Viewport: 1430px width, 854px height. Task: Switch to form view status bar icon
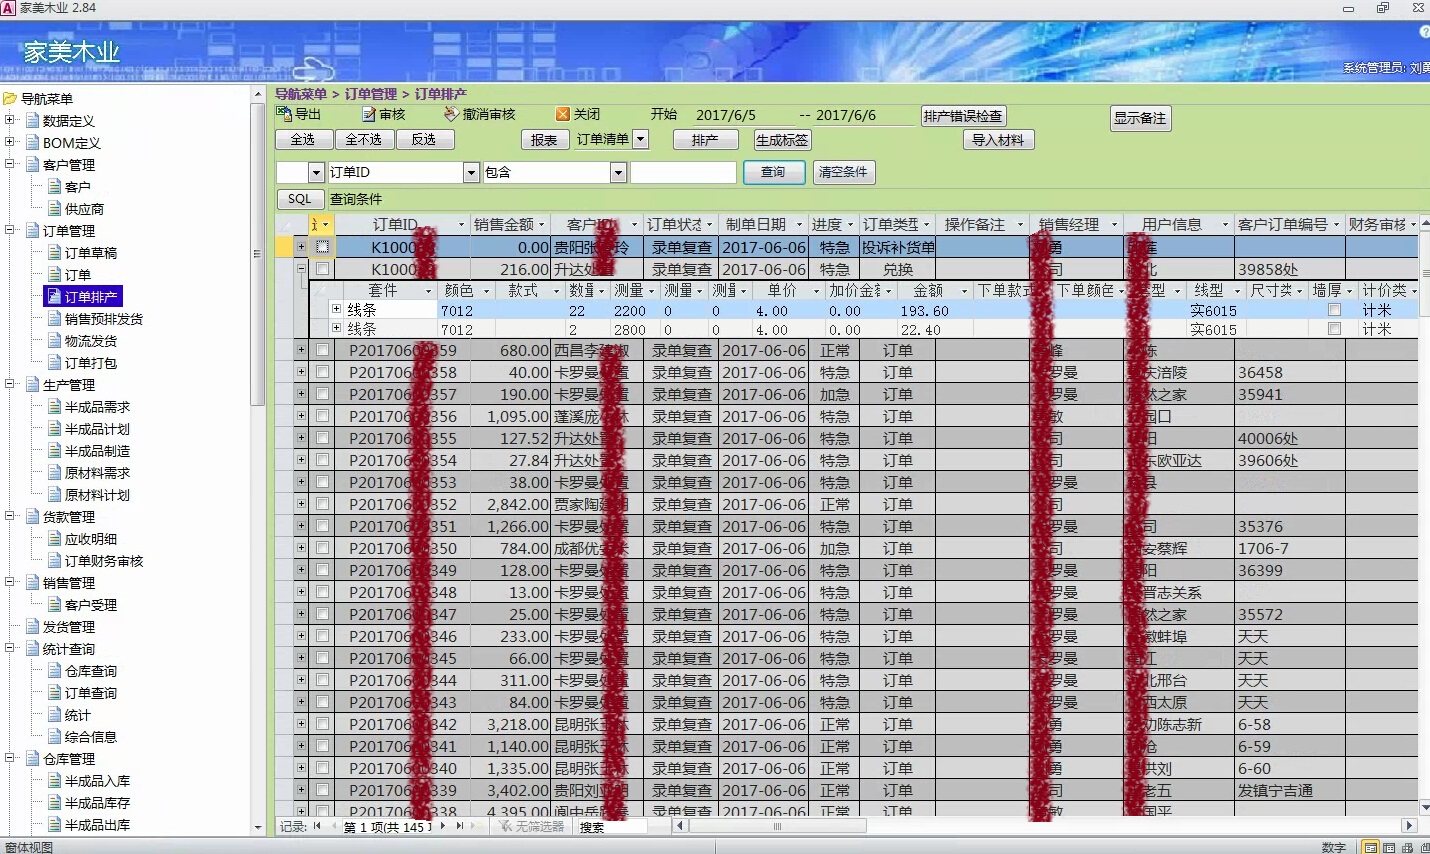click(x=1371, y=847)
